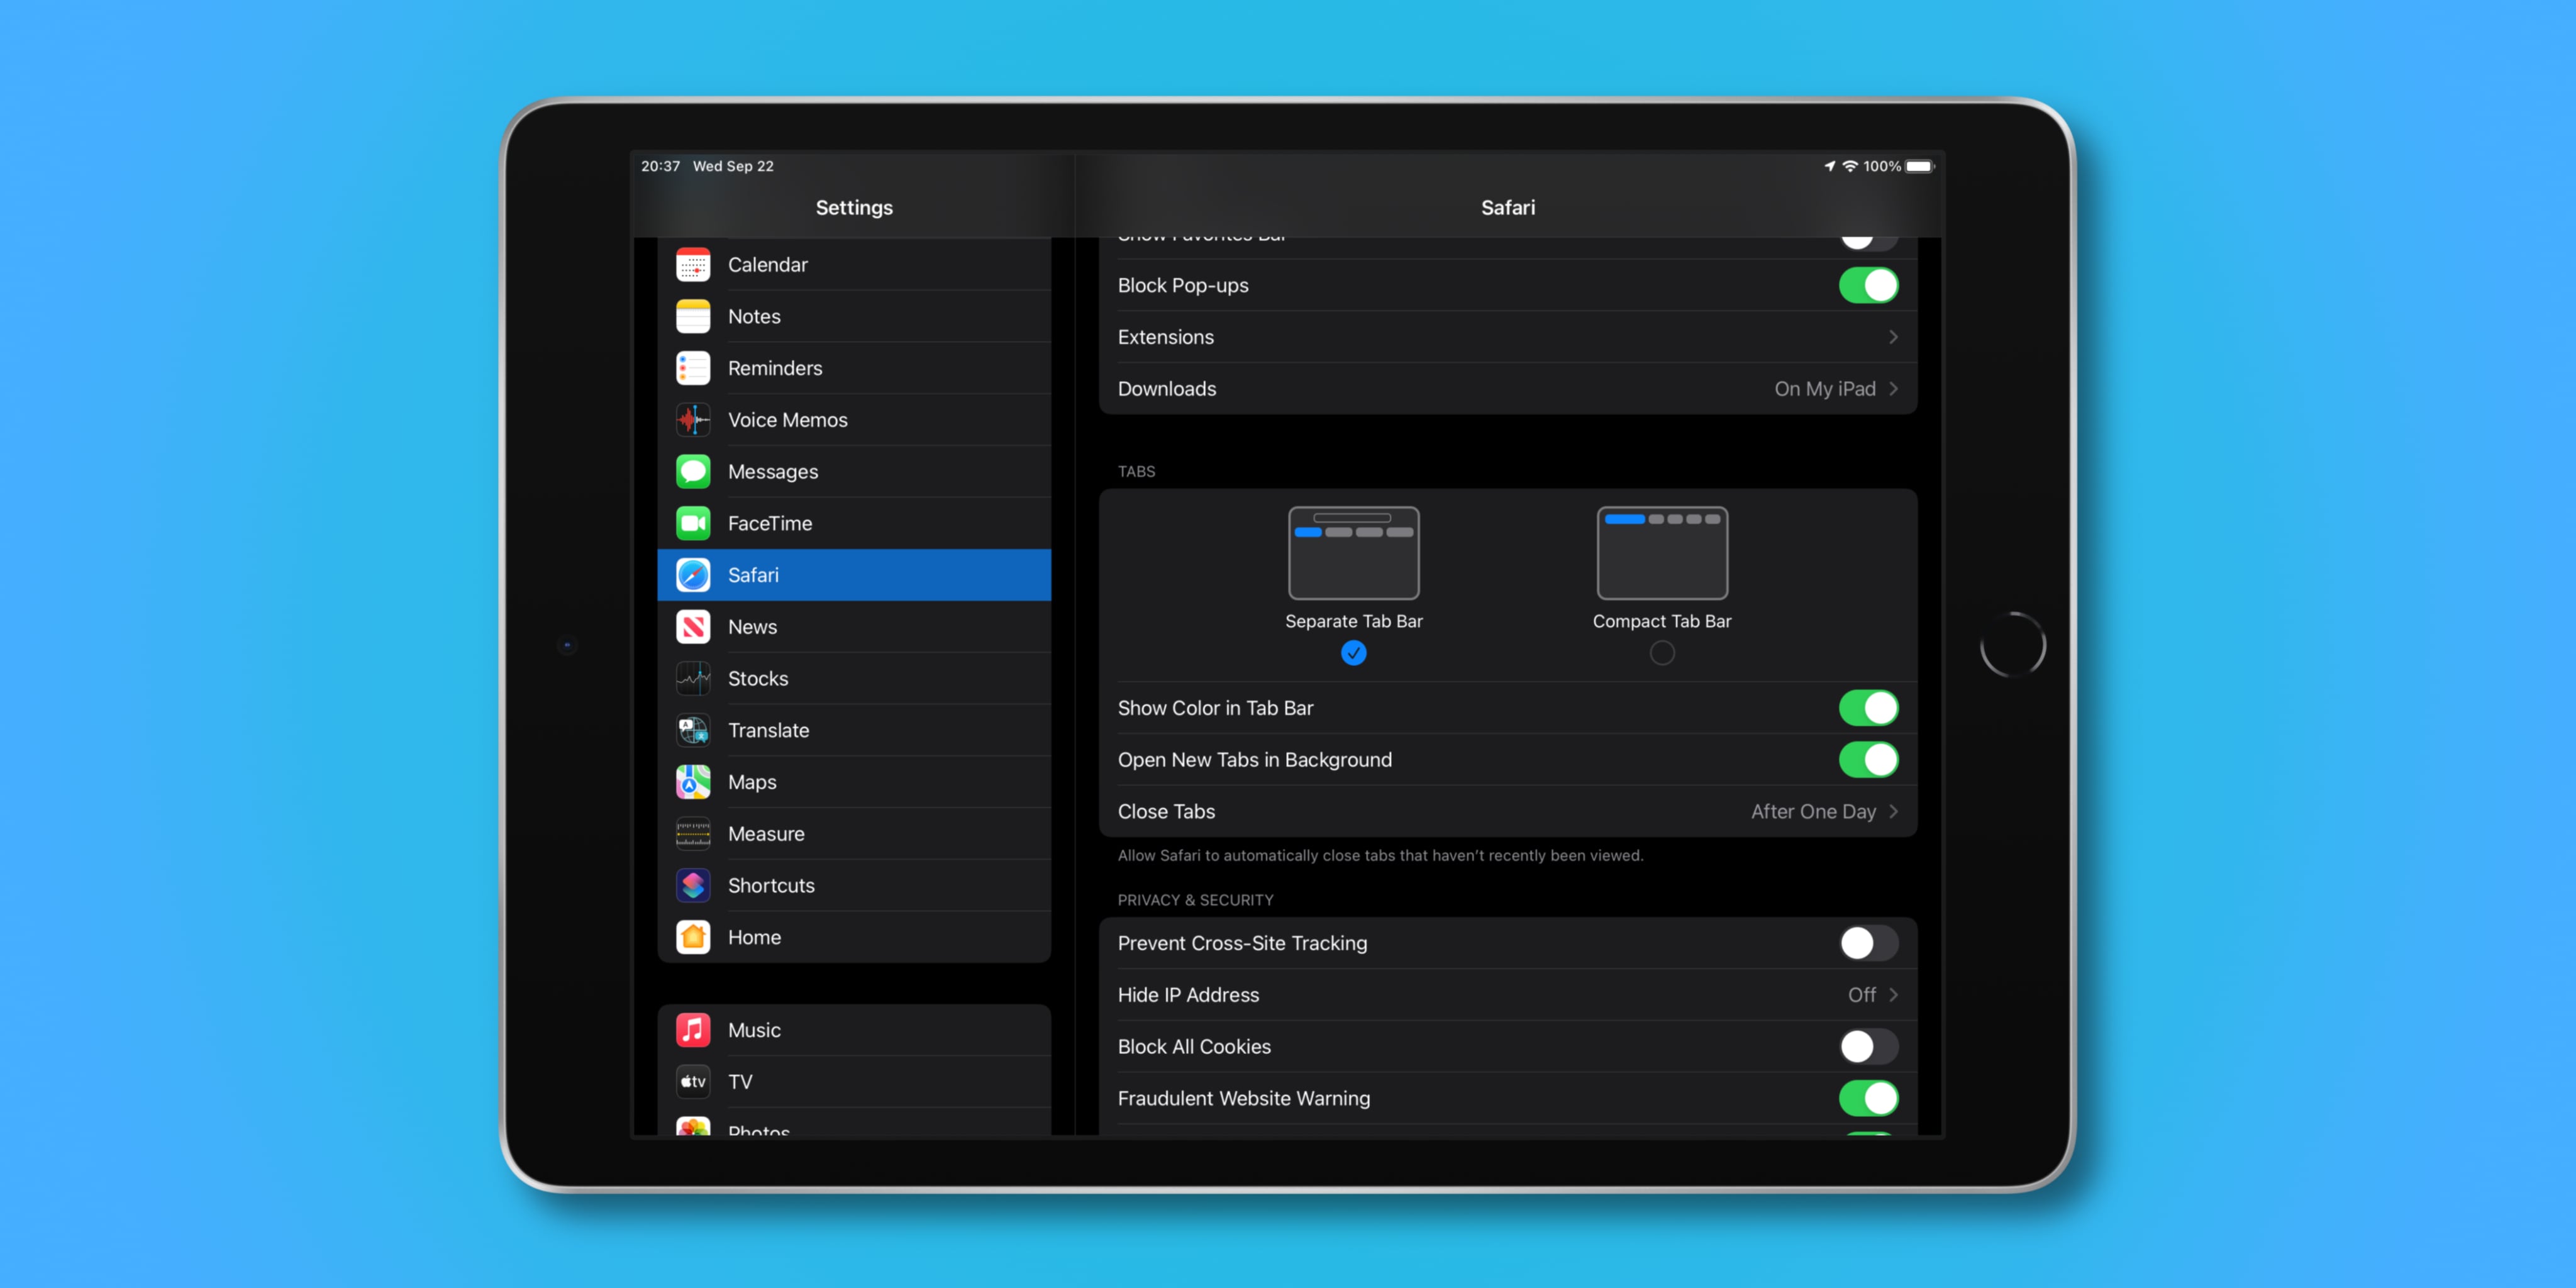Turn off Block Pop-ups switch
Image resolution: width=2576 pixels, height=1288 pixels.
pyautogui.click(x=1868, y=286)
